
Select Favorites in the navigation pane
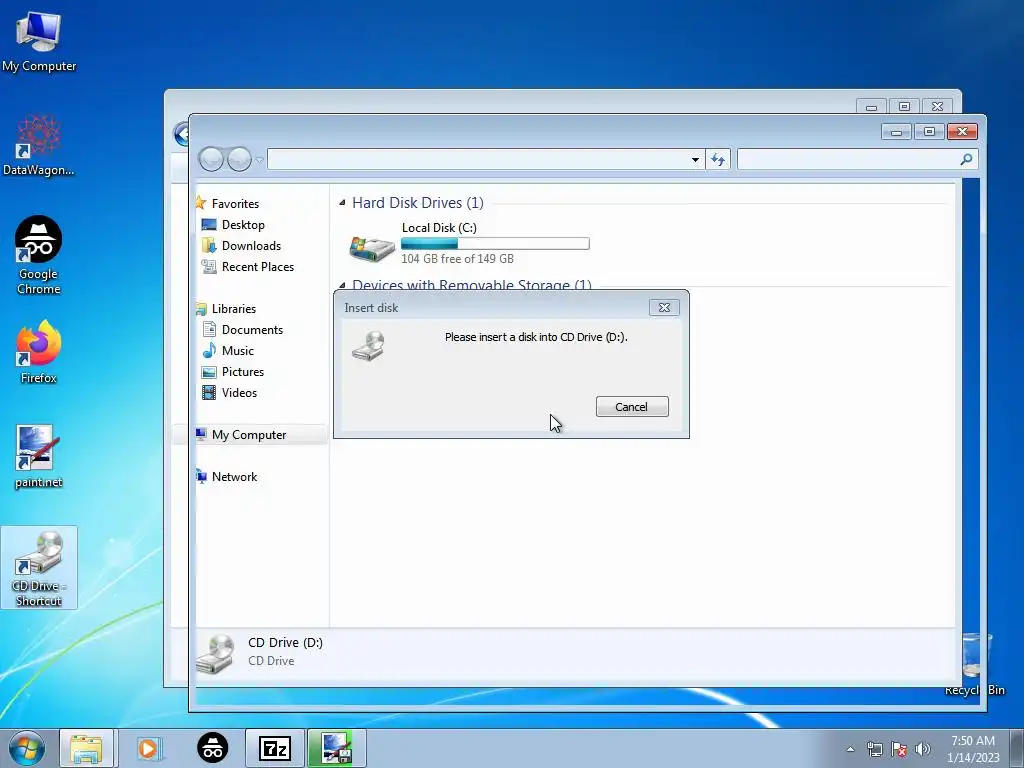(x=235, y=204)
